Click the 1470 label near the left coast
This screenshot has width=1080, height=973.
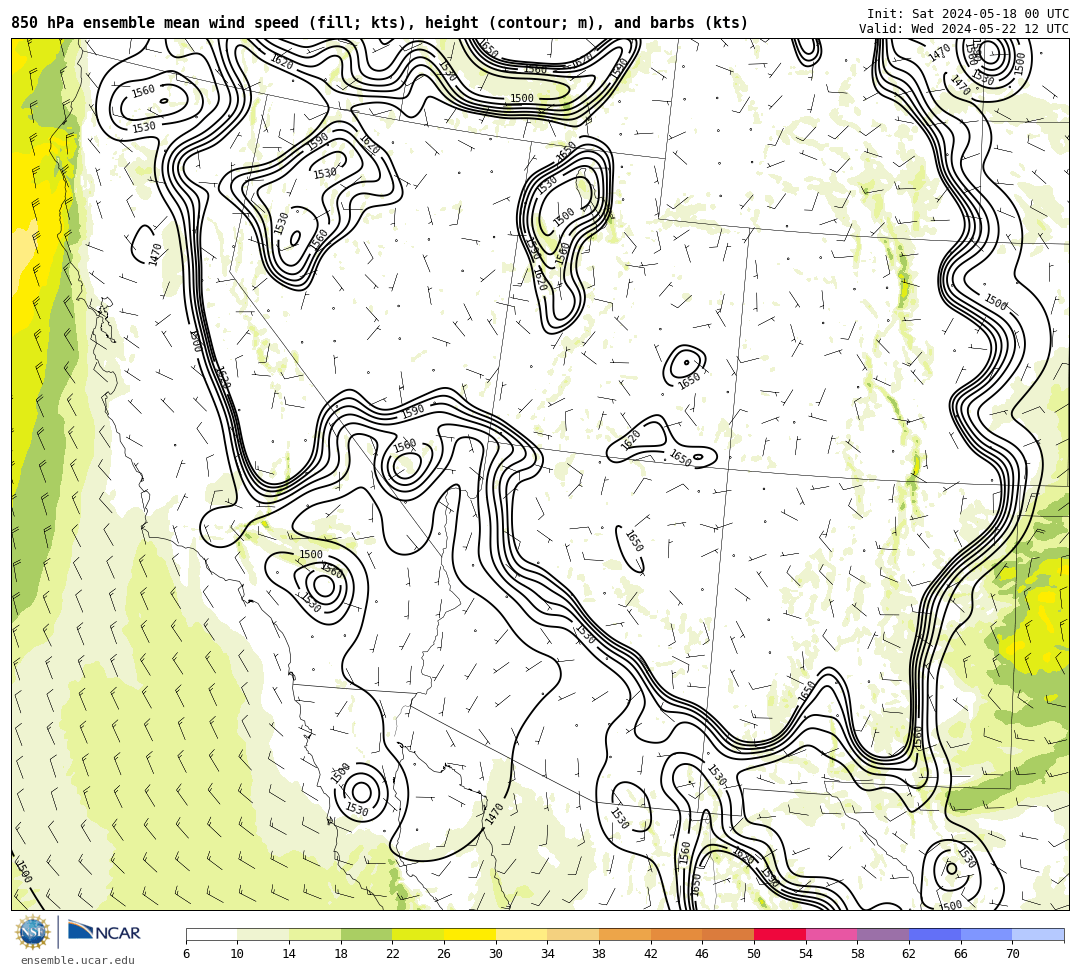pos(155,254)
